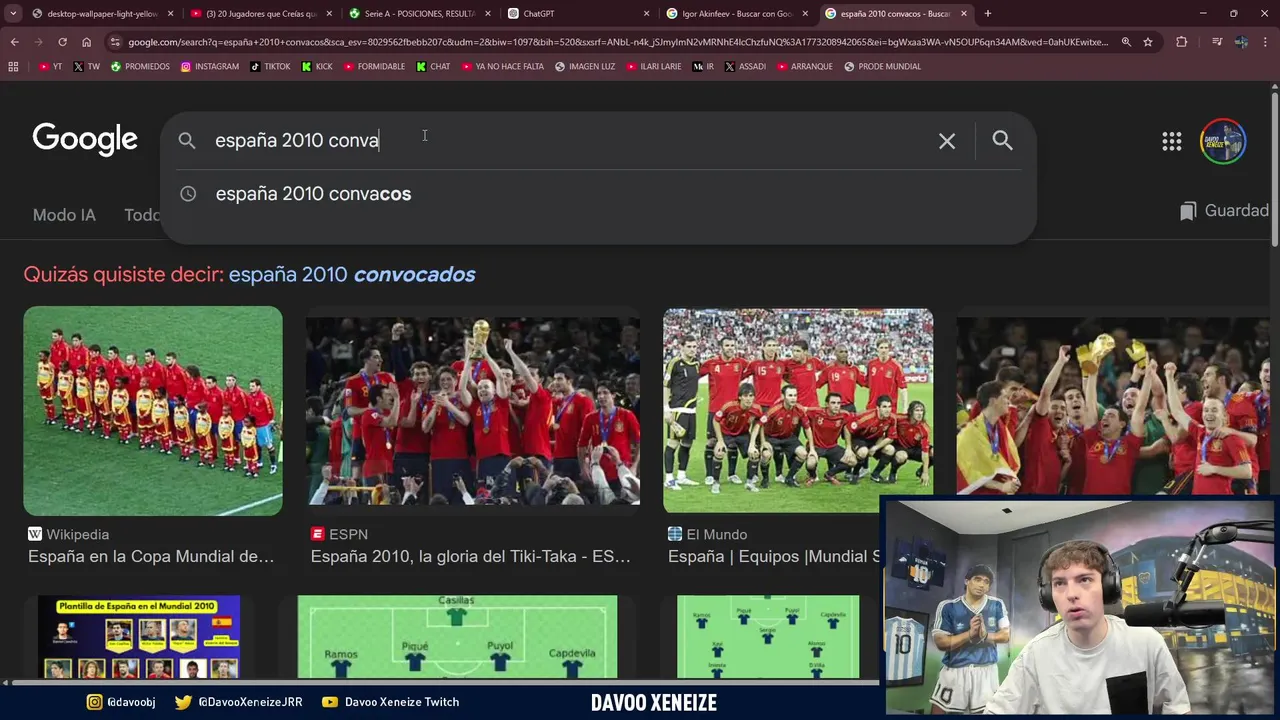Open the KICK bookmark
The image size is (1280, 720).
(317, 66)
